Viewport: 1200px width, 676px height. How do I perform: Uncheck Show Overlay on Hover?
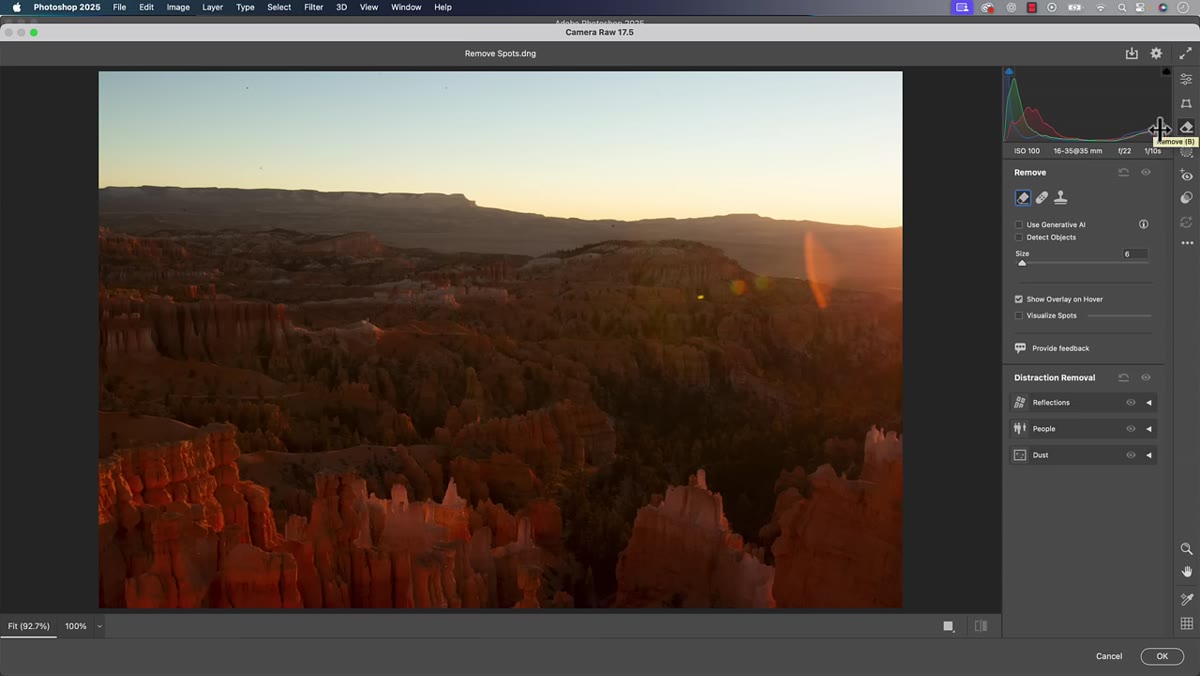(x=1019, y=299)
